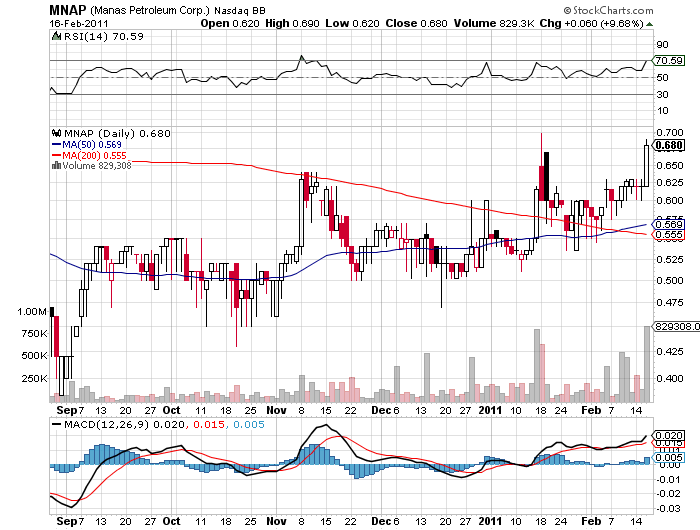Click the Volume 829,308 legend label
Image resolution: width=700 pixels, height=530 pixels.
[x=97, y=166]
